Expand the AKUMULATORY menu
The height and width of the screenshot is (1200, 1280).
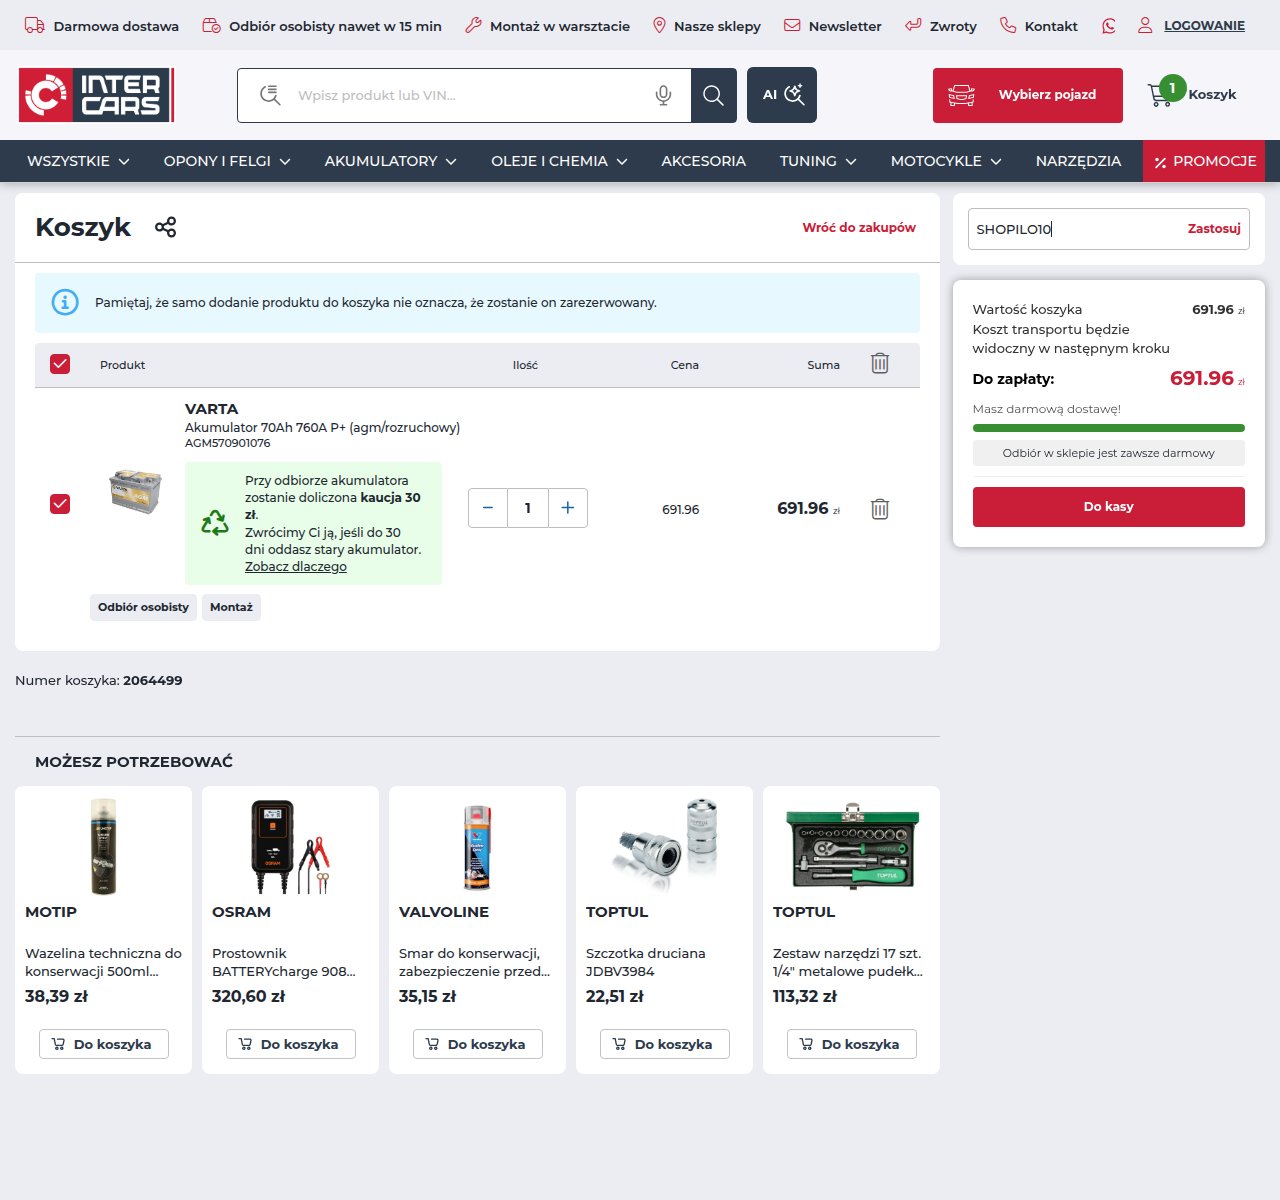click(391, 161)
